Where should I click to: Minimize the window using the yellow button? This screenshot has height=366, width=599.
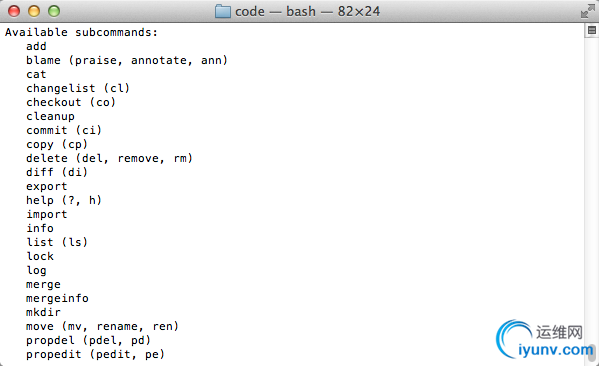point(34,11)
